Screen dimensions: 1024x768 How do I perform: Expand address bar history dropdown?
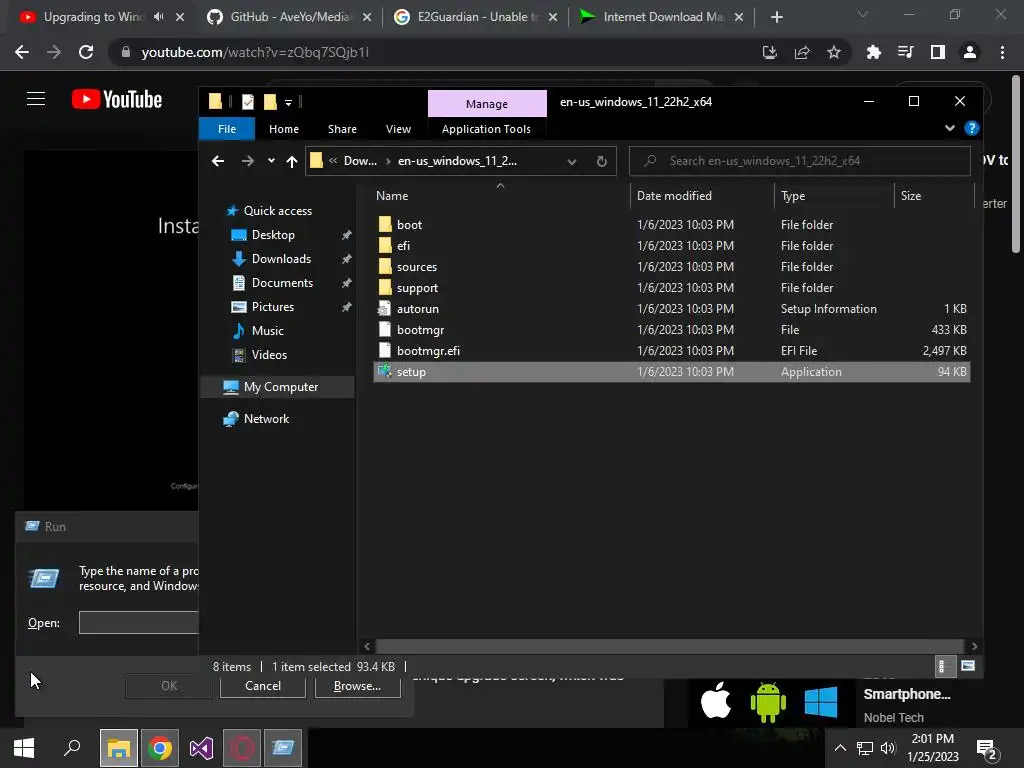click(571, 161)
